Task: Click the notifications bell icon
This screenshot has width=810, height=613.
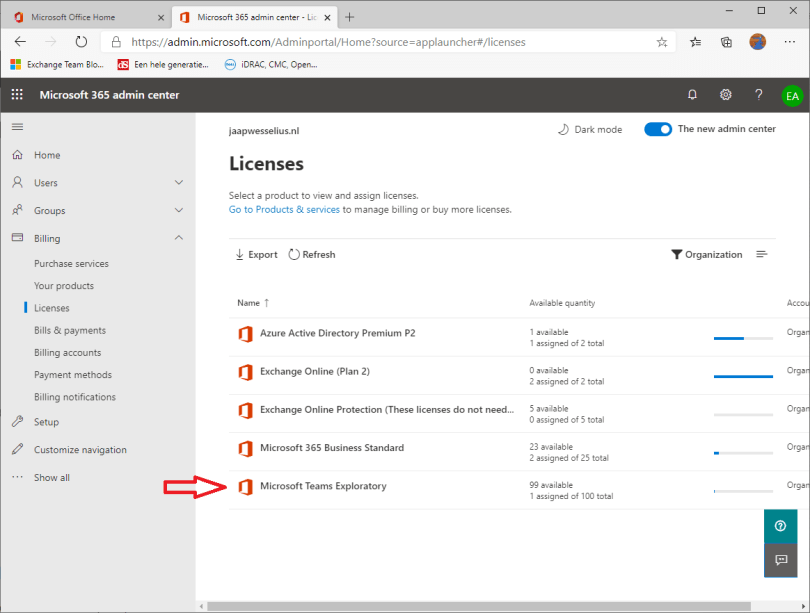Action: [692, 95]
